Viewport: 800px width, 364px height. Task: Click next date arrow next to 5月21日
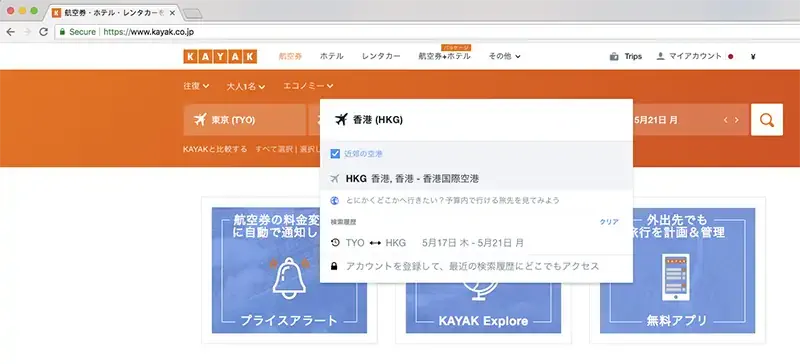tap(737, 120)
